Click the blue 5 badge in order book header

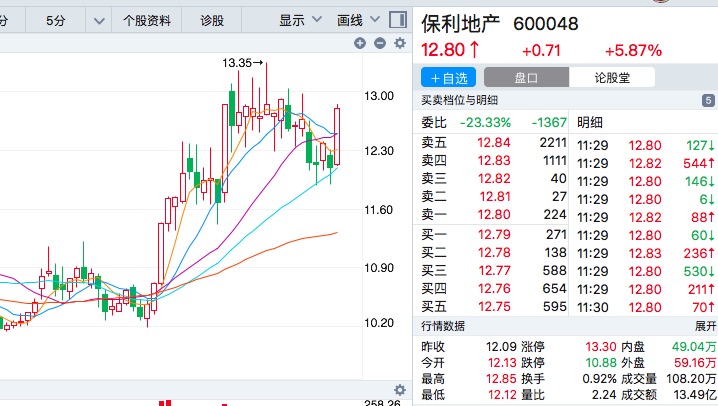(708, 100)
